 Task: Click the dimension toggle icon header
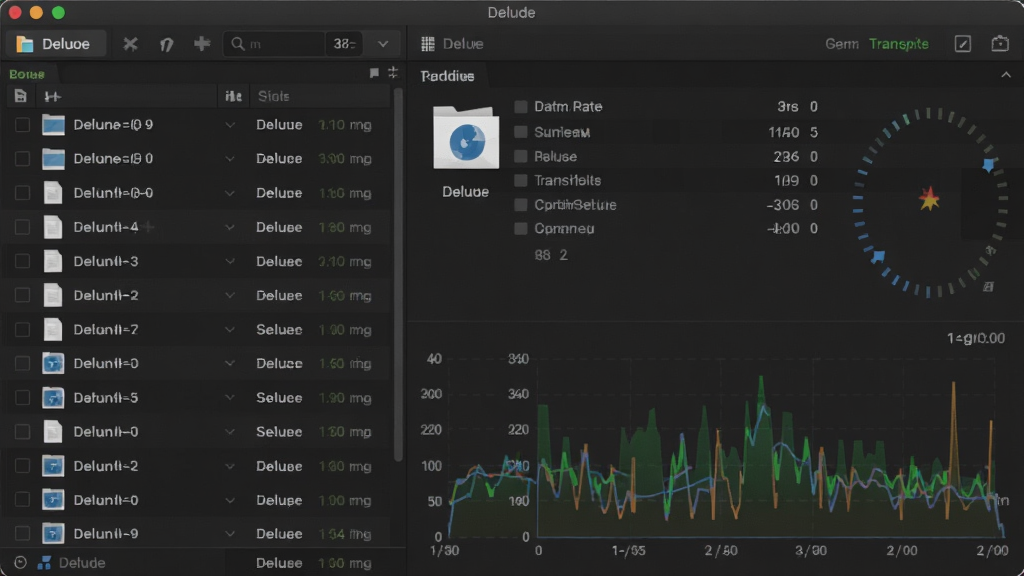pyautogui.click(x=52, y=97)
